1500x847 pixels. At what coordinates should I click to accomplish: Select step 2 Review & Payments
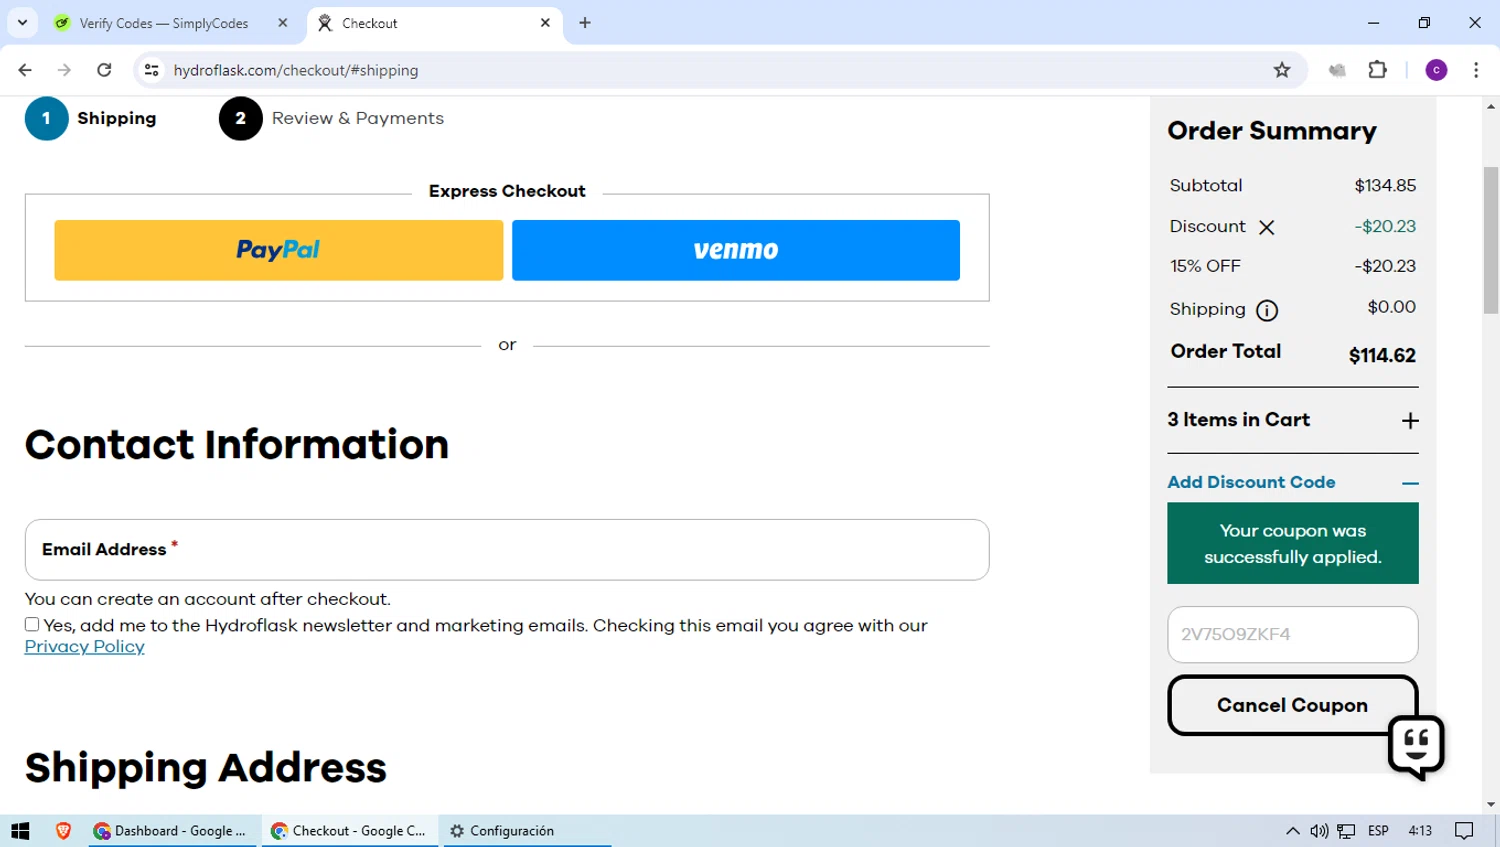(331, 119)
